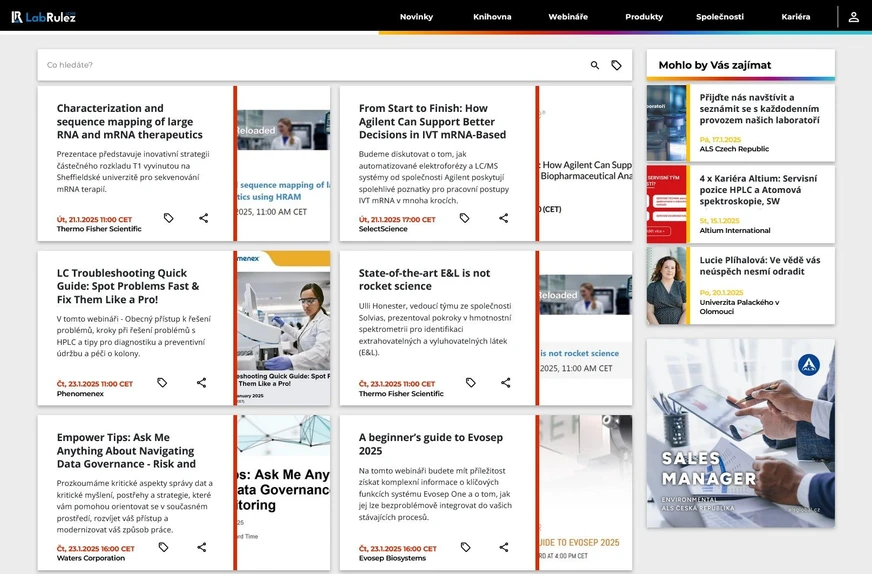The height and width of the screenshot is (574, 872).
Task: Click 'Čt, 23.1.2025 16:00 CET' on Empower card
Action: click(x=96, y=548)
